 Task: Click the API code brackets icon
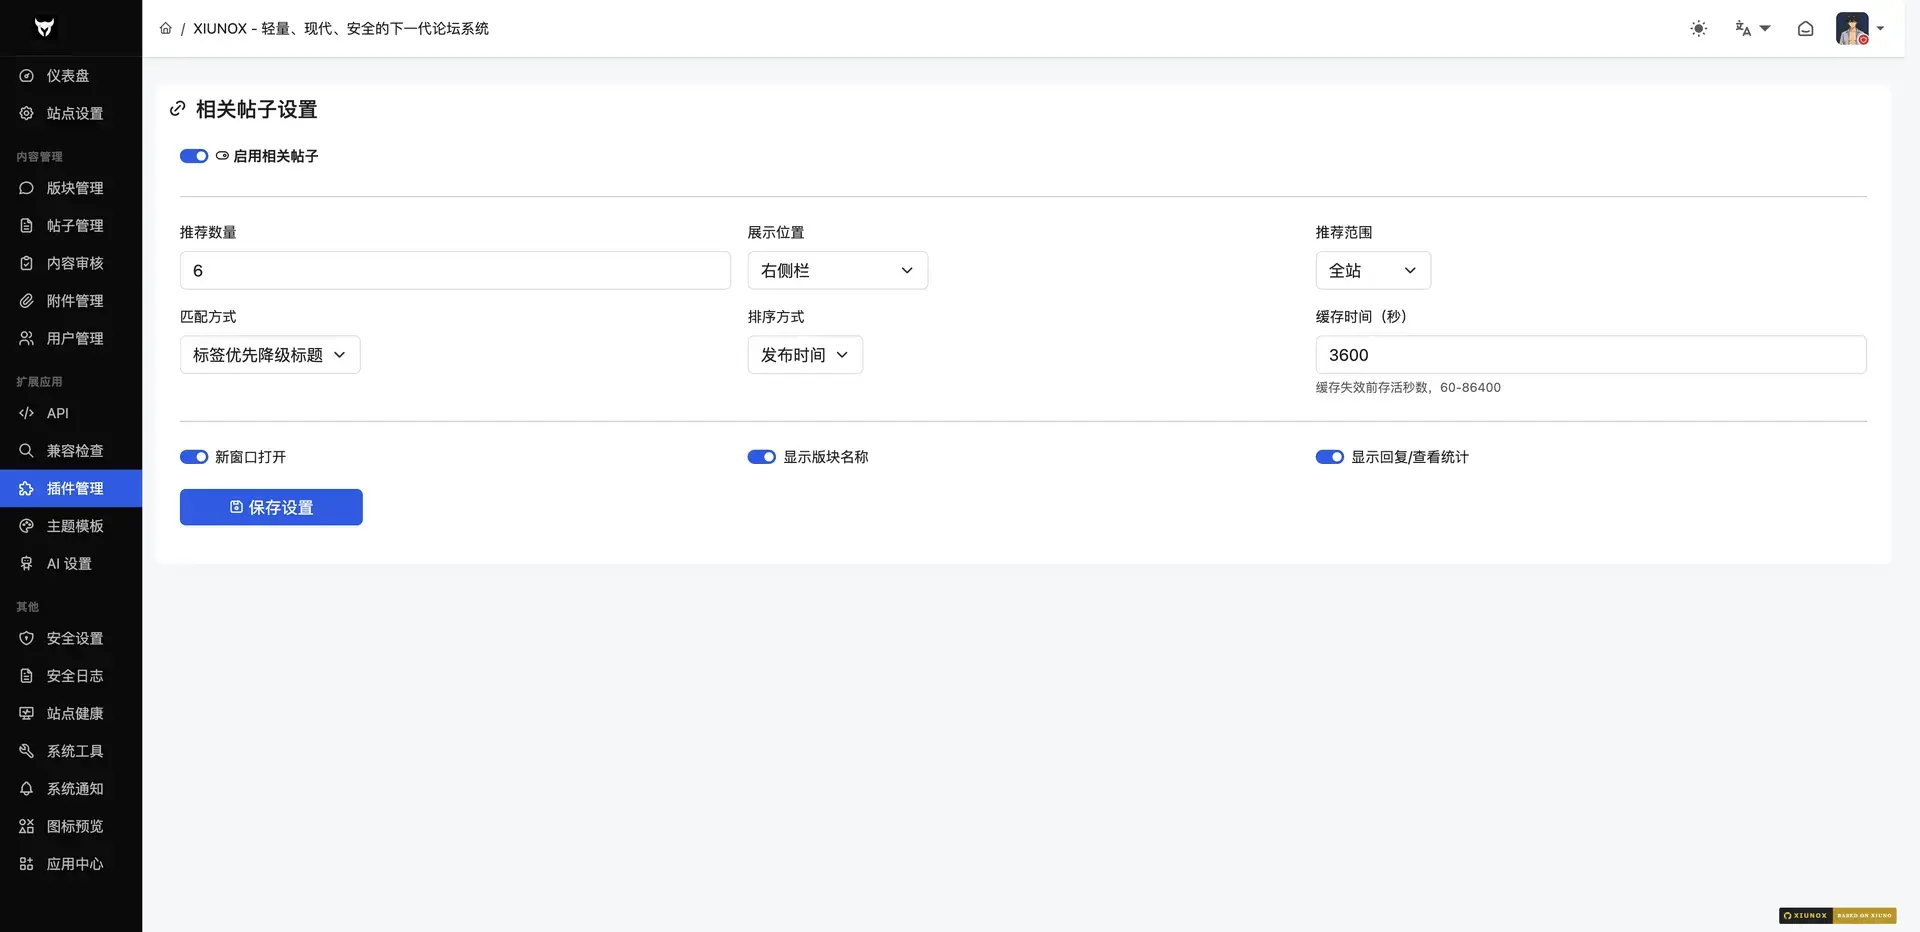tap(27, 413)
